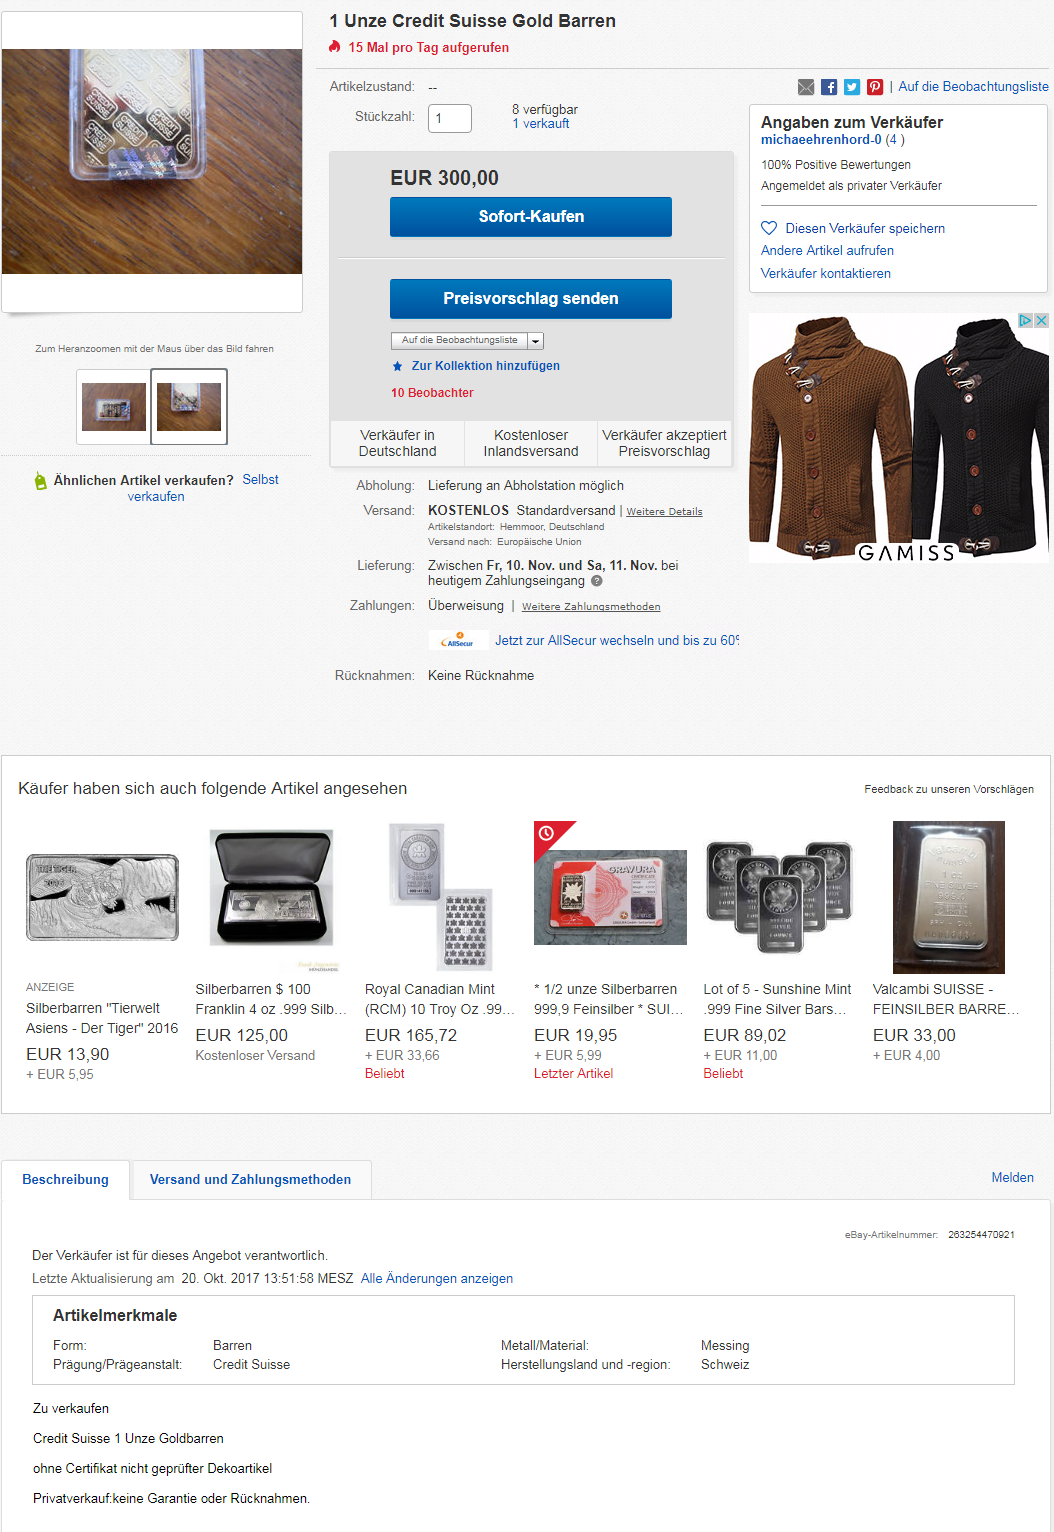Switch to Versand und Zahlungsmethoden tab
Screen dimensions: 1054x1532
pos(251,1180)
